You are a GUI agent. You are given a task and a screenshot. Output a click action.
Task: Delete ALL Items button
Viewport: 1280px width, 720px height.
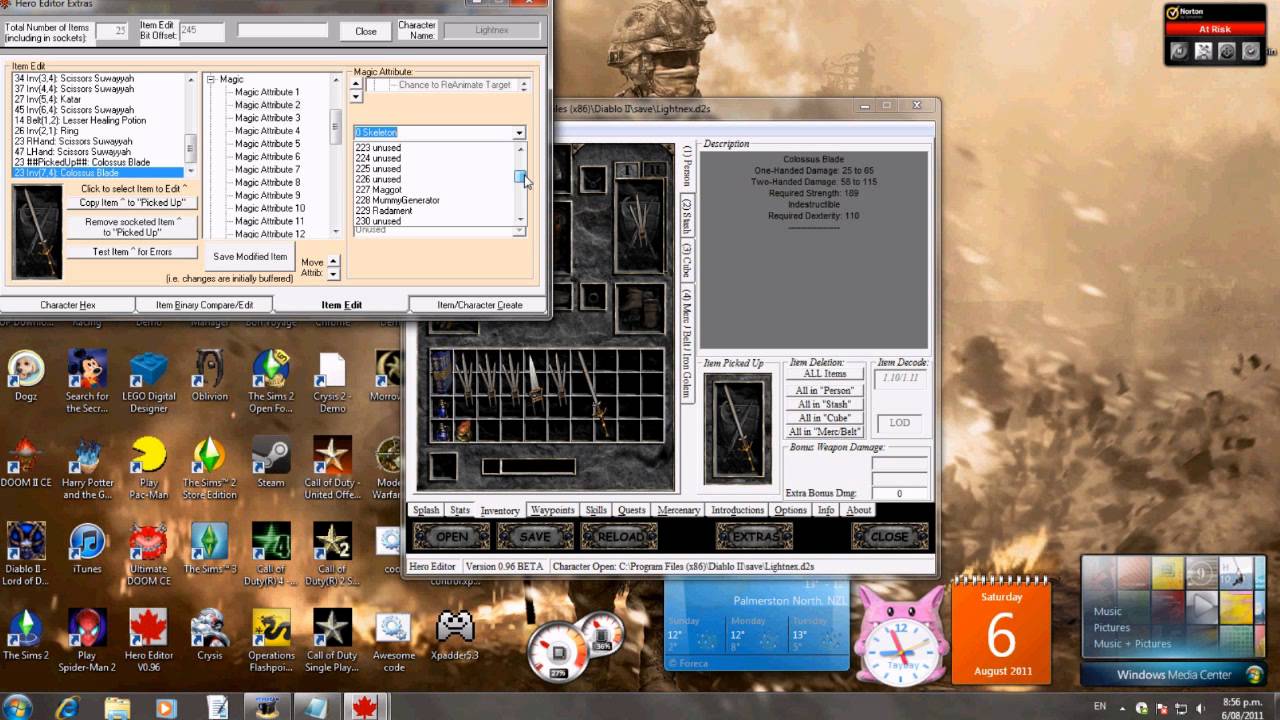pos(825,373)
